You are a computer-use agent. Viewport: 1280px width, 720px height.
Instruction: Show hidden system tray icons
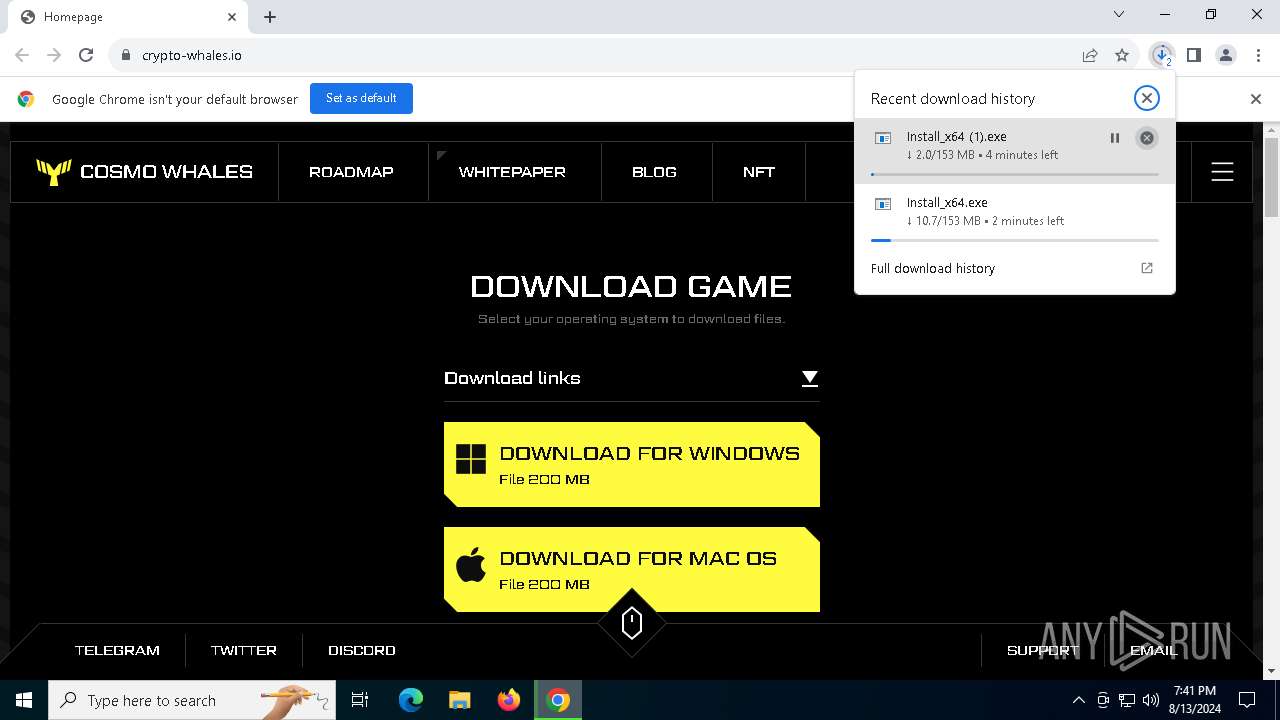click(x=1078, y=700)
